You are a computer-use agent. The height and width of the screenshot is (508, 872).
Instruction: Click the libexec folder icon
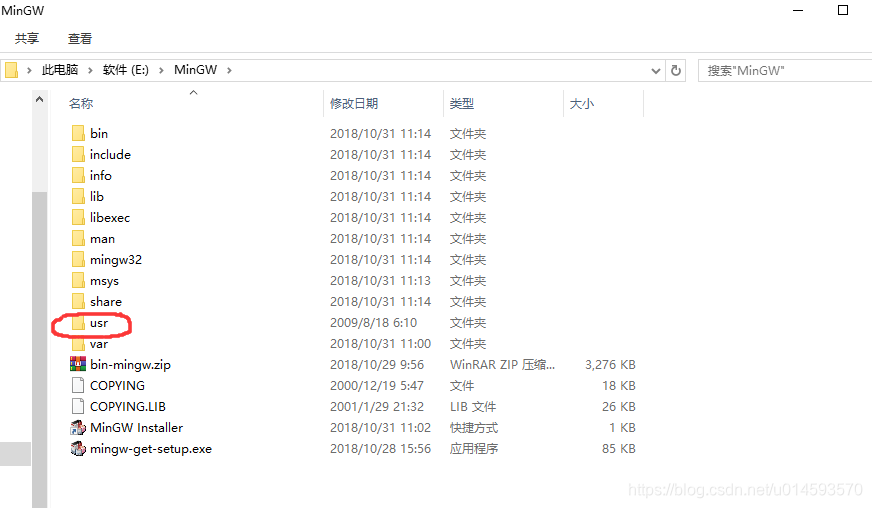click(78, 218)
